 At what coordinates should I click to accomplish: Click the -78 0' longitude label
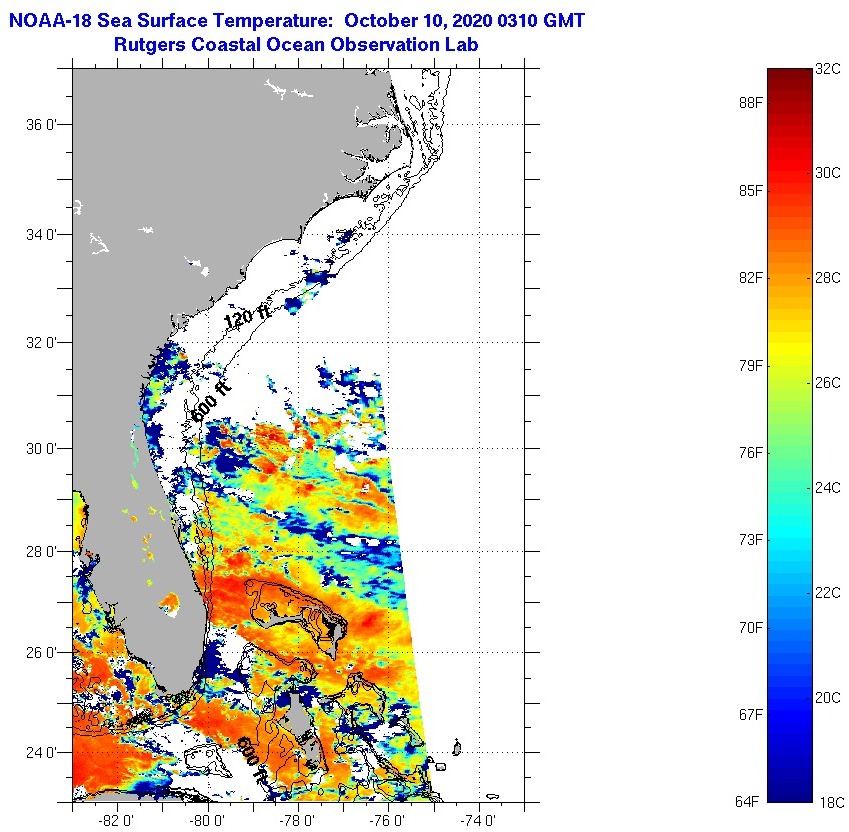pyautogui.click(x=297, y=821)
